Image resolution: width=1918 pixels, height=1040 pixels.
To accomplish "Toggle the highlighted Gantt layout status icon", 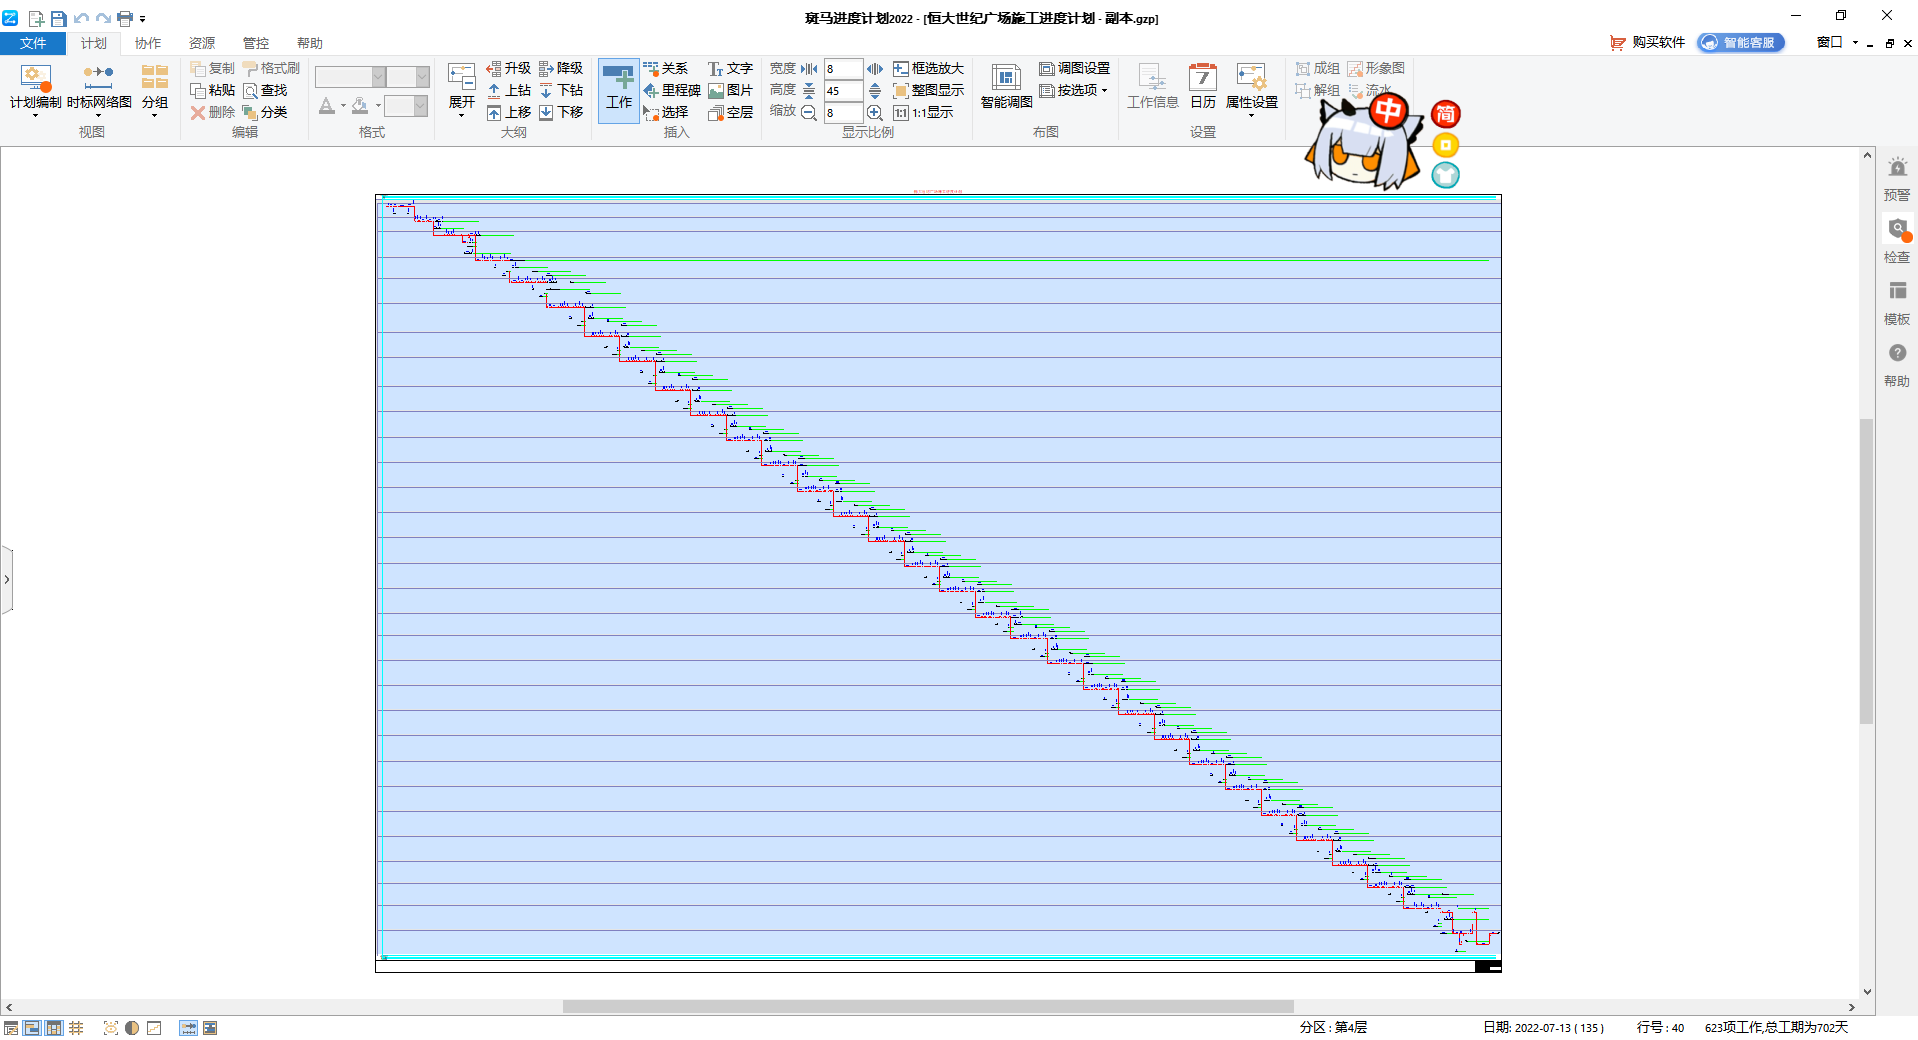I will click(x=32, y=1028).
